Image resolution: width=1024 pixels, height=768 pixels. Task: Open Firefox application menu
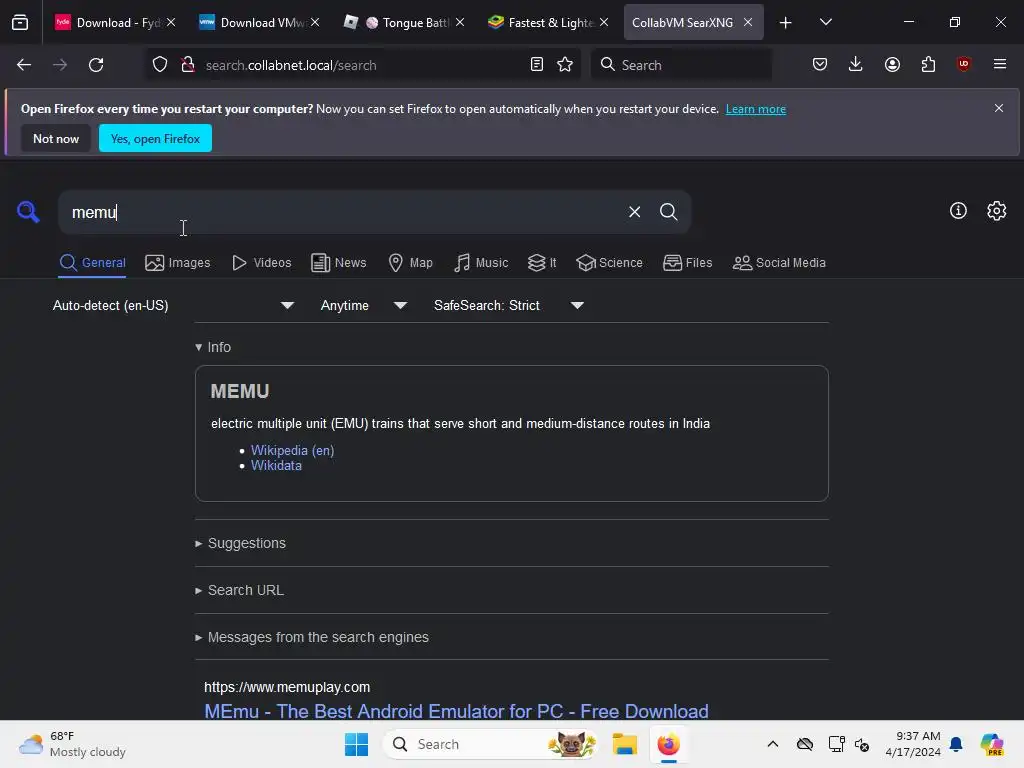pos(1000,65)
